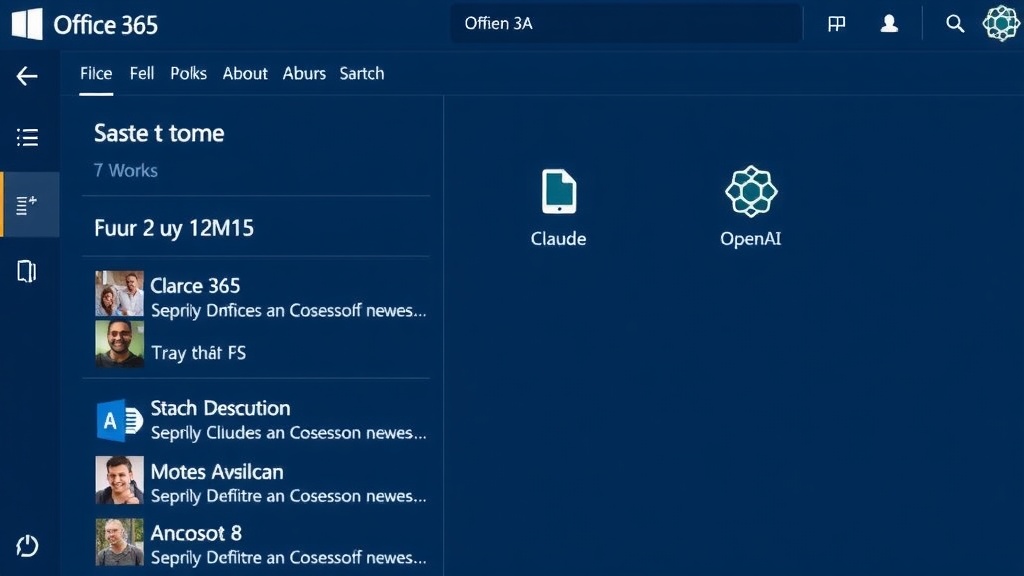Viewport: 1024px width, 576px height.
Task: Click the power icon in sidebar
Action: click(x=28, y=545)
